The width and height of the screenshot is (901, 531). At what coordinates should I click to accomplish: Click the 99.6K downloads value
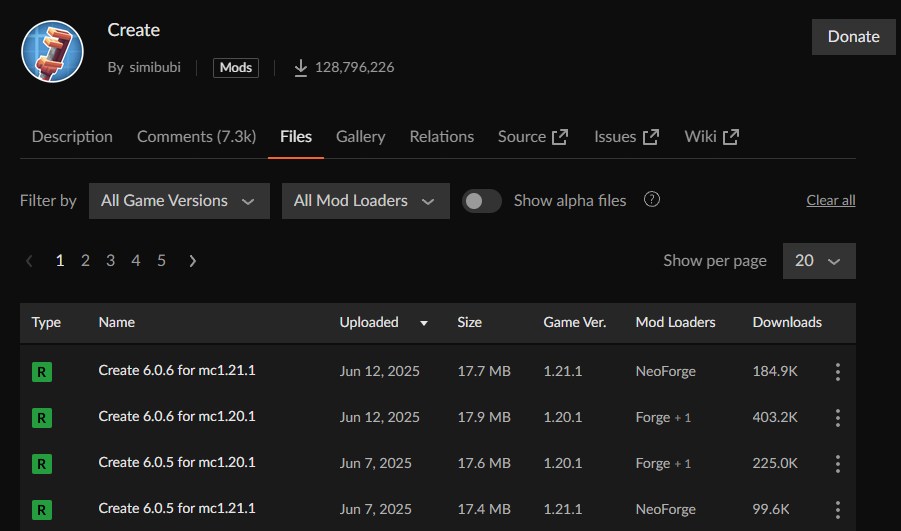click(771, 509)
